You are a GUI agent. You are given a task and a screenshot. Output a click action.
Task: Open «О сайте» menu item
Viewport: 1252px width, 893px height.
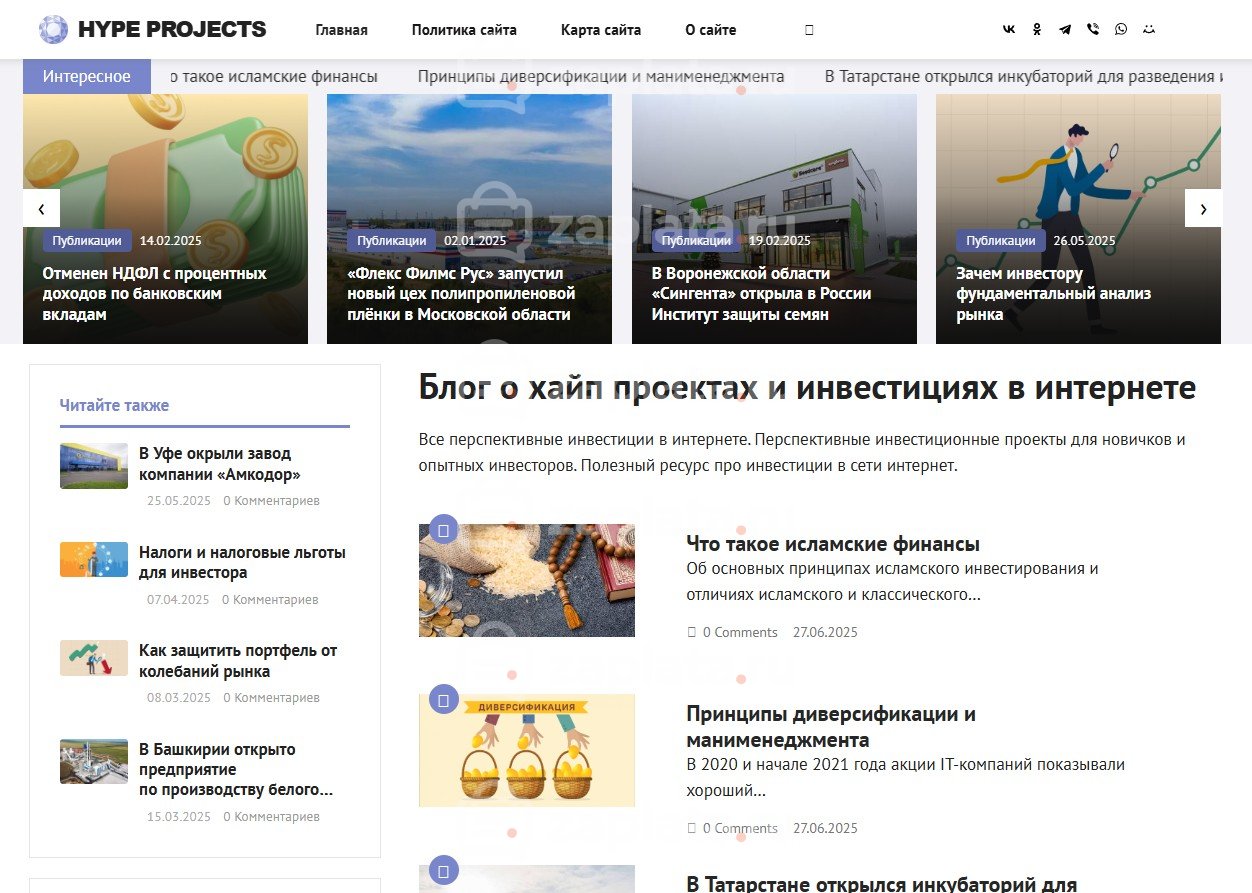pos(711,30)
